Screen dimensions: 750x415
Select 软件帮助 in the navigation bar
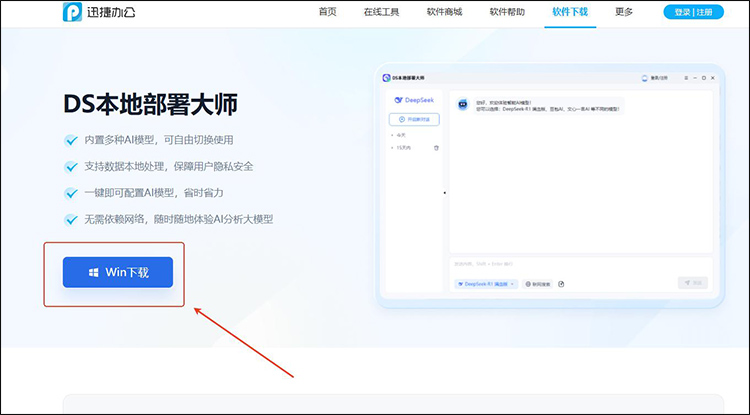507,12
